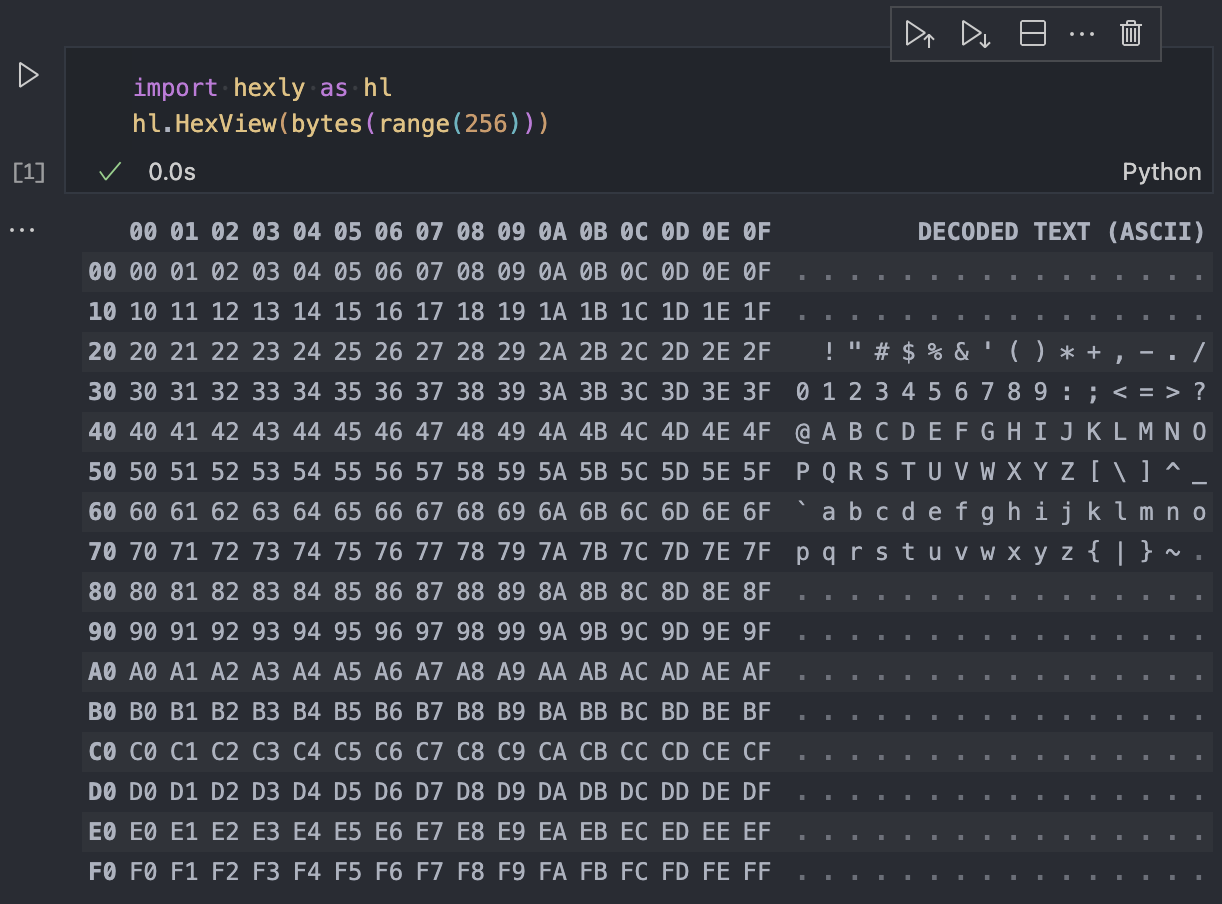Click hex byte C0 in data column
This screenshot has width=1222, height=904.
(x=143, y=752)
